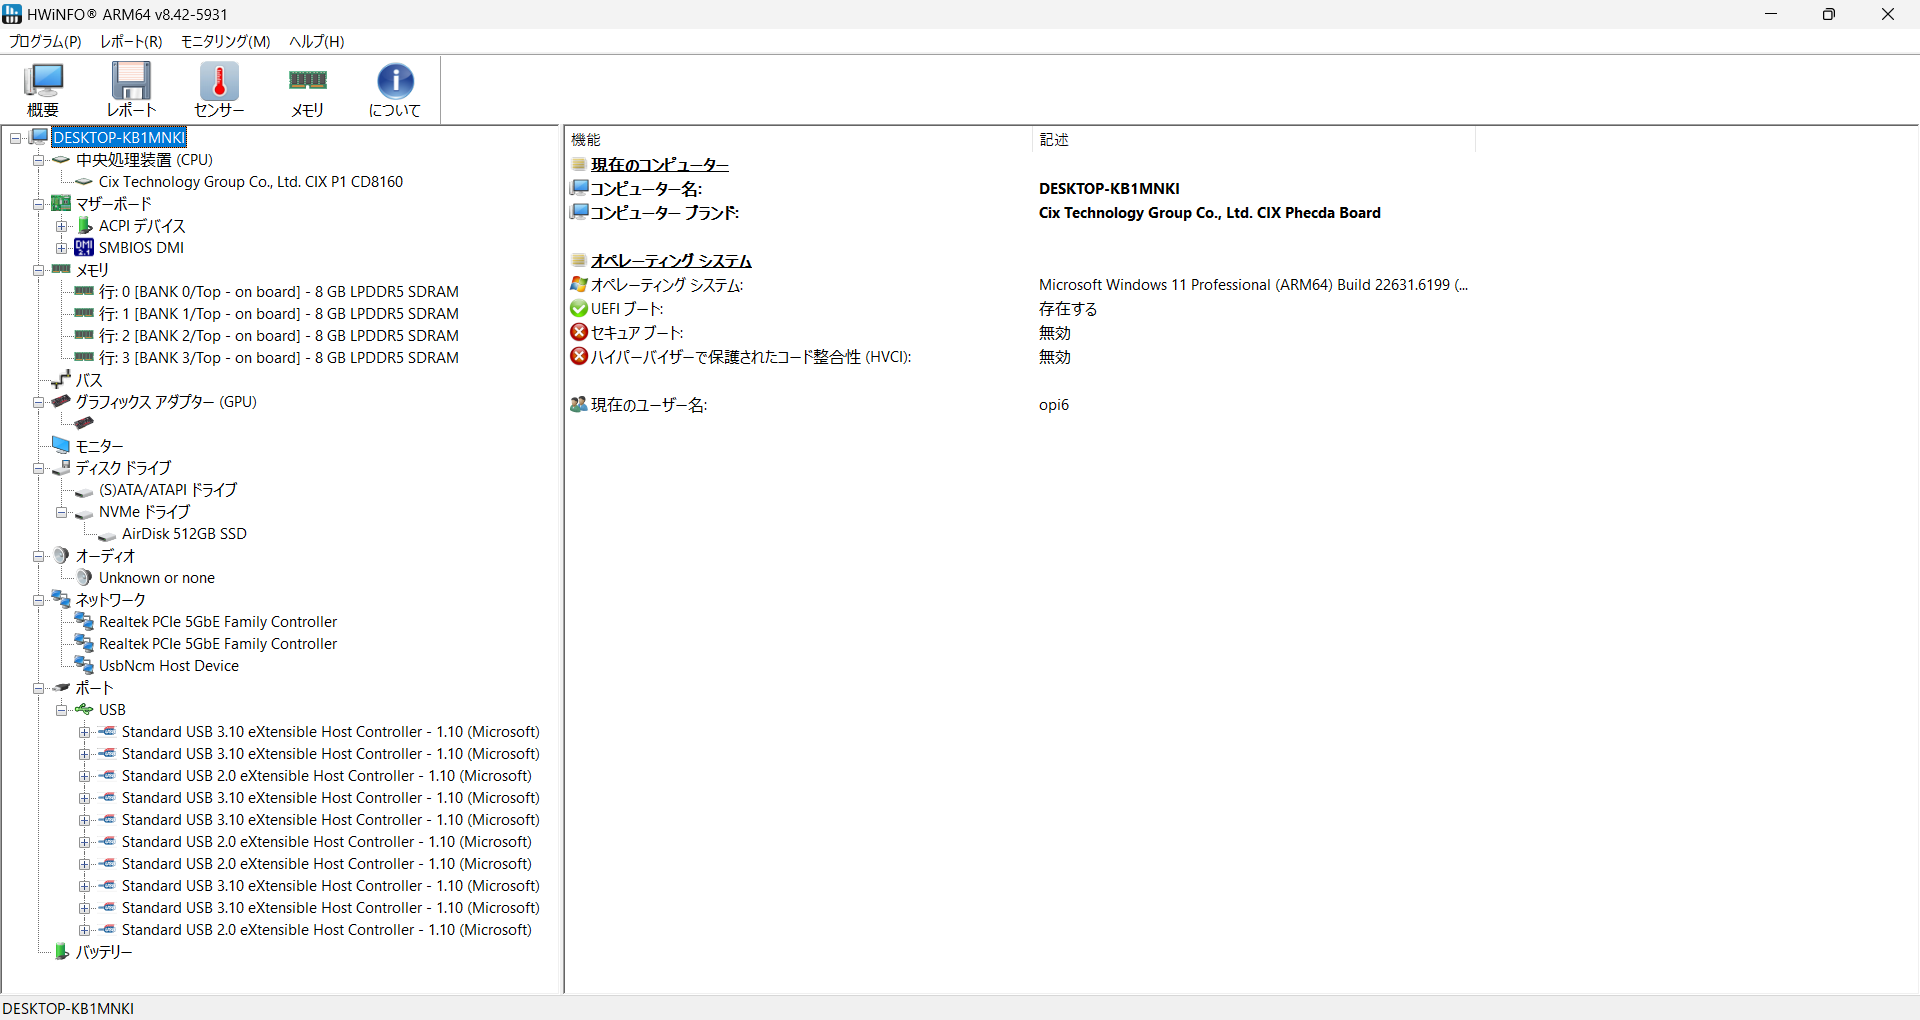The width and height of the screenshot is (1920, 1020).
Task: Collapse the ネットワーク tree branch
Action: pyautogui.click(x=39, y=600)
